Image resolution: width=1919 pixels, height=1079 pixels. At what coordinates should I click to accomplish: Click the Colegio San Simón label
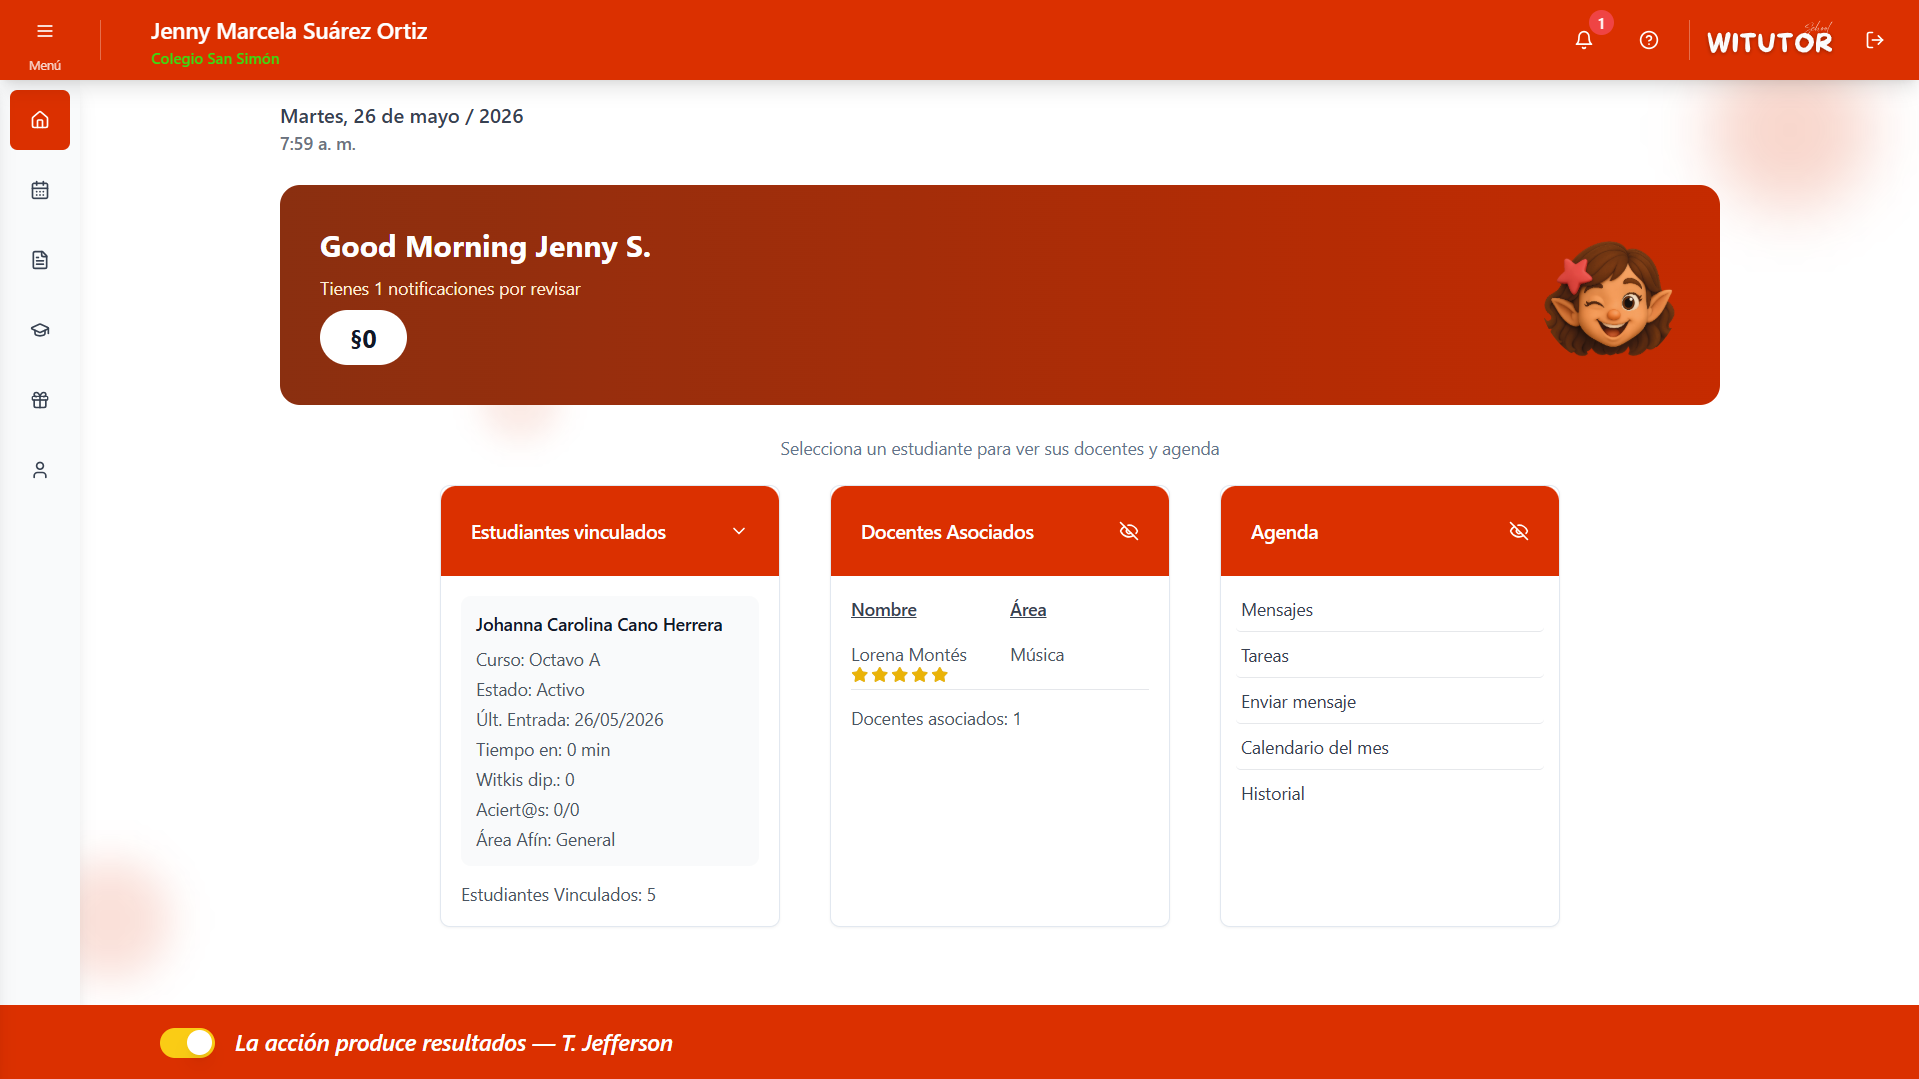(215, 59)
